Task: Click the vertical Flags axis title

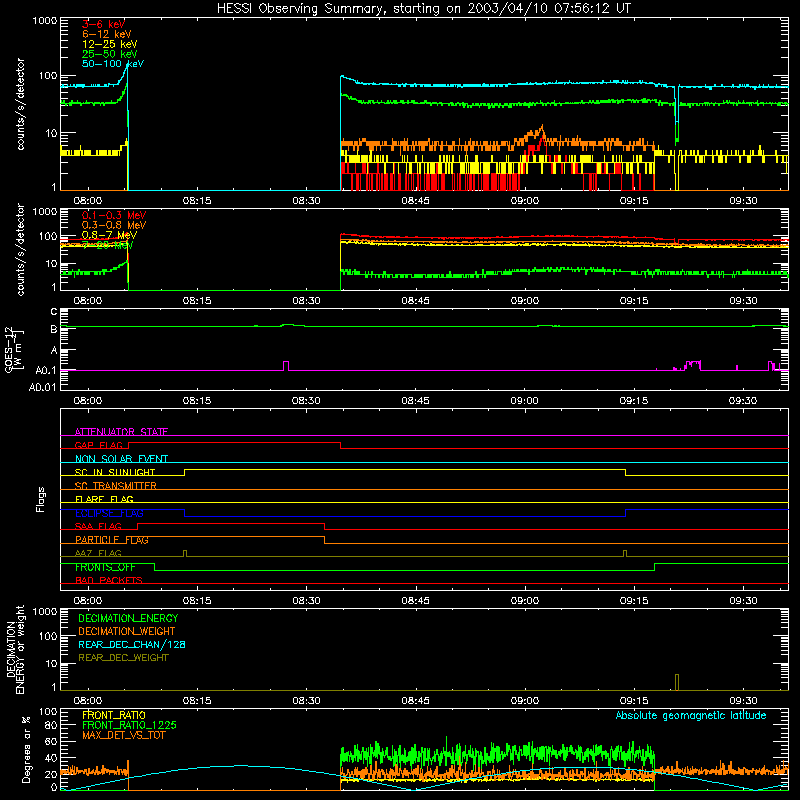Action: 41,499
